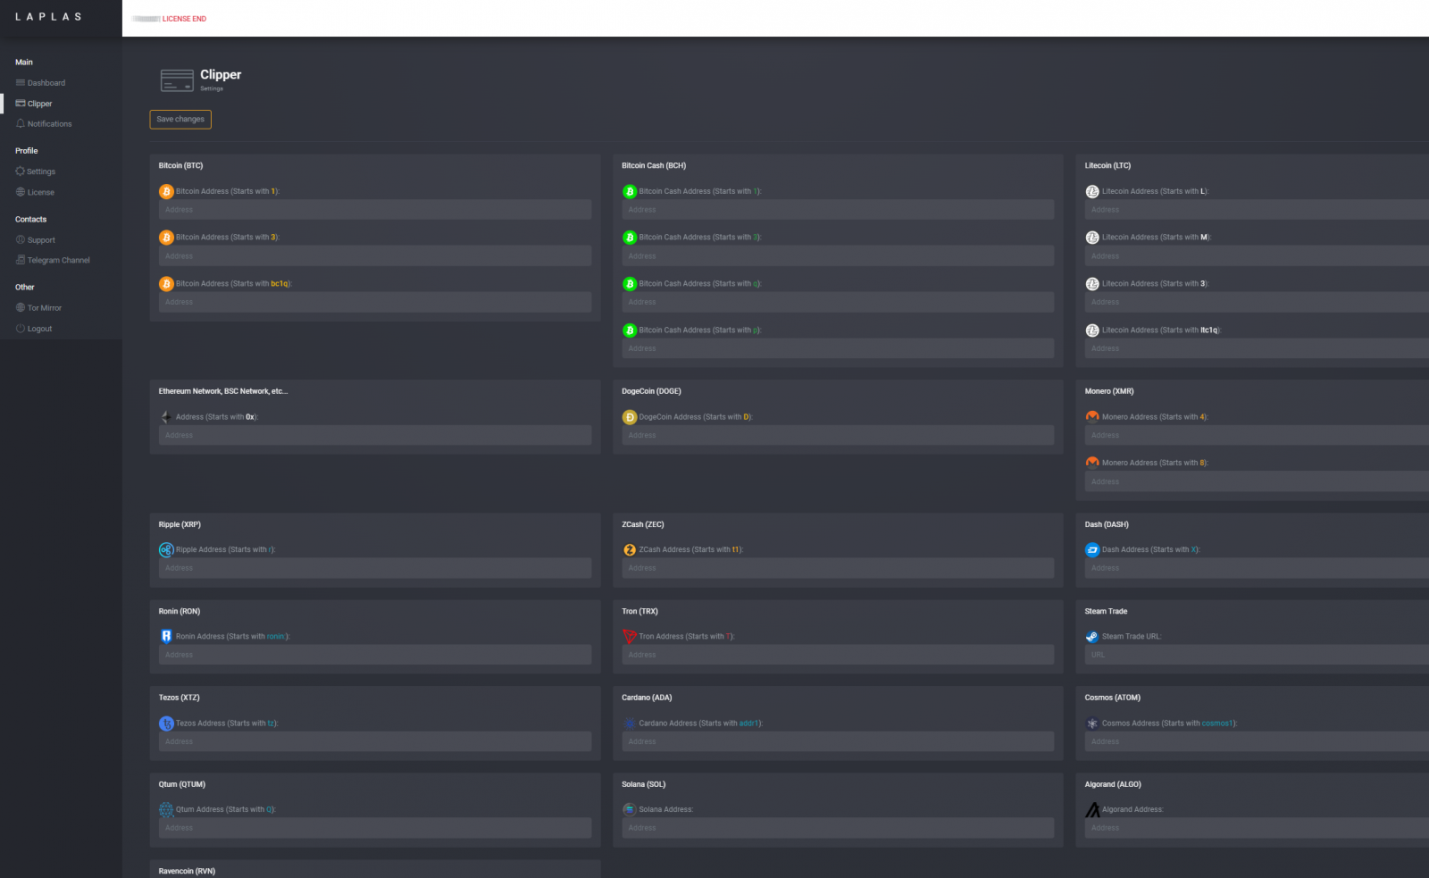Go to Settings under Profile
Screen dimensions: 1429x878
point(36,172)
